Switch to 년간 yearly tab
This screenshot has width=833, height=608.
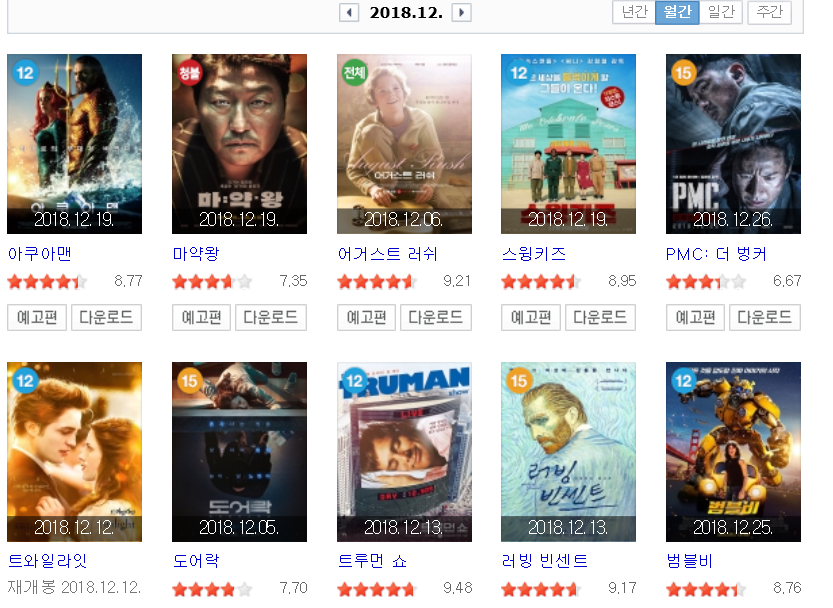coord(634,12)
